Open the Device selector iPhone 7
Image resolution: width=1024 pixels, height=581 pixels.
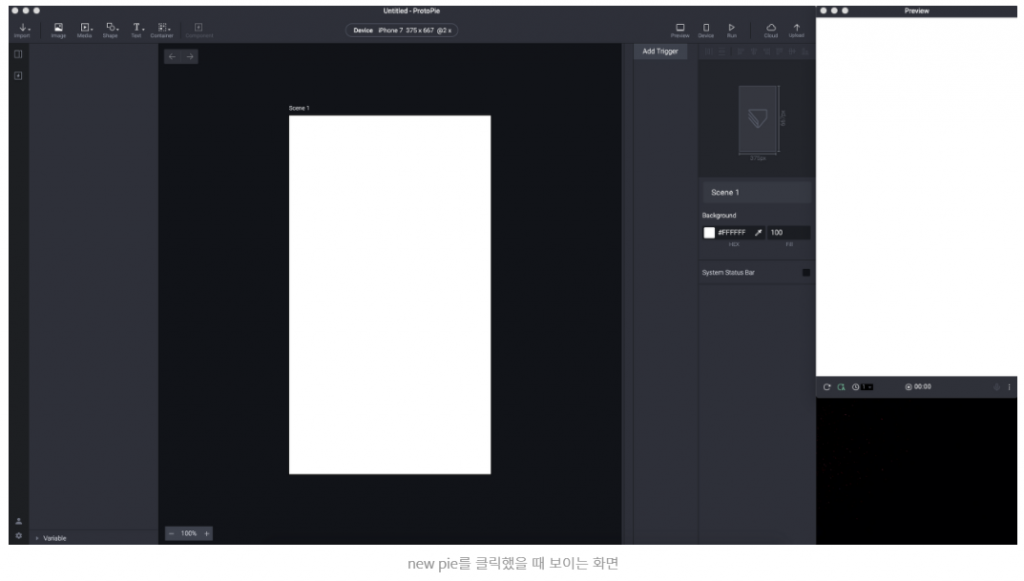[402, 30]
